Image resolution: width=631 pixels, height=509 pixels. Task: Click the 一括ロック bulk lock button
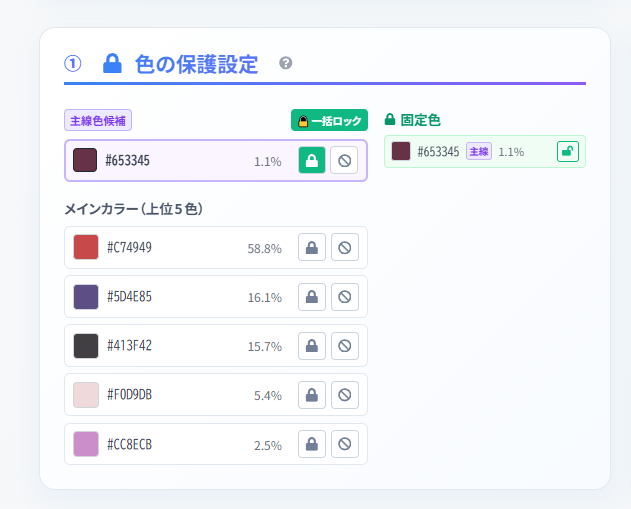329,120
